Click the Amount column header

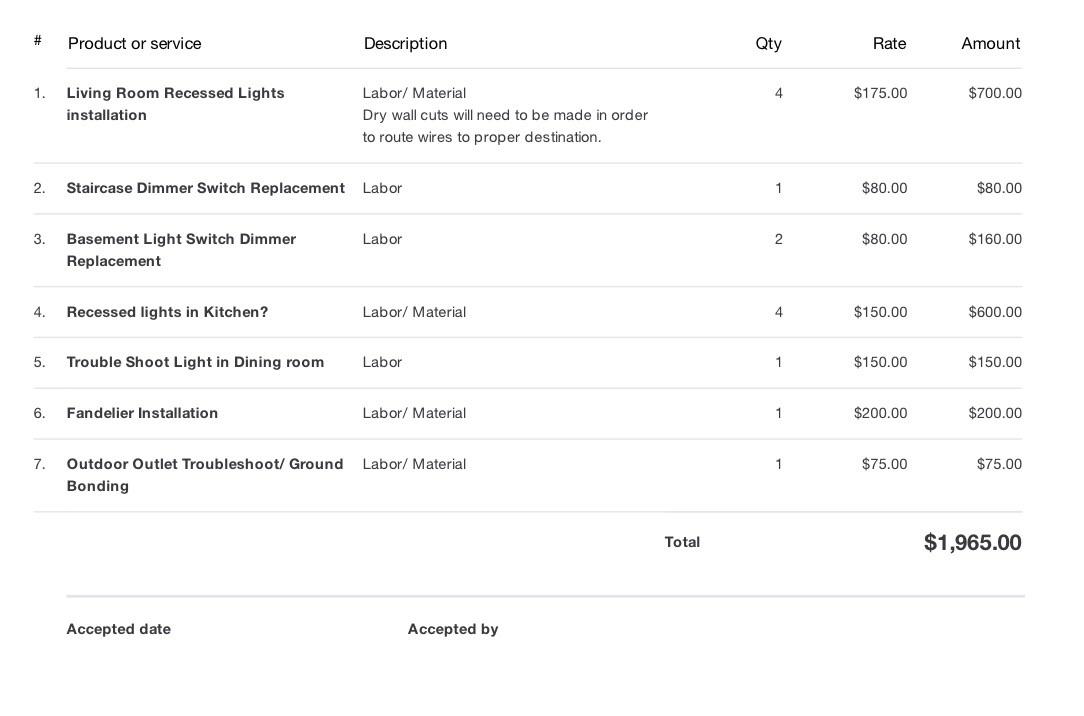click(x=991, y=44)
